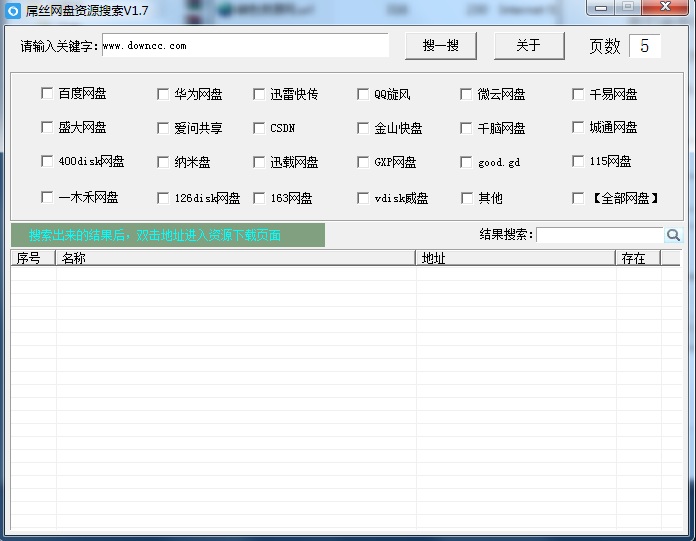This screenshot has height=541, width=696.
Task: Click the 结果搜索 filter input box
Action: pyautogui.click(x=600, y=235)
